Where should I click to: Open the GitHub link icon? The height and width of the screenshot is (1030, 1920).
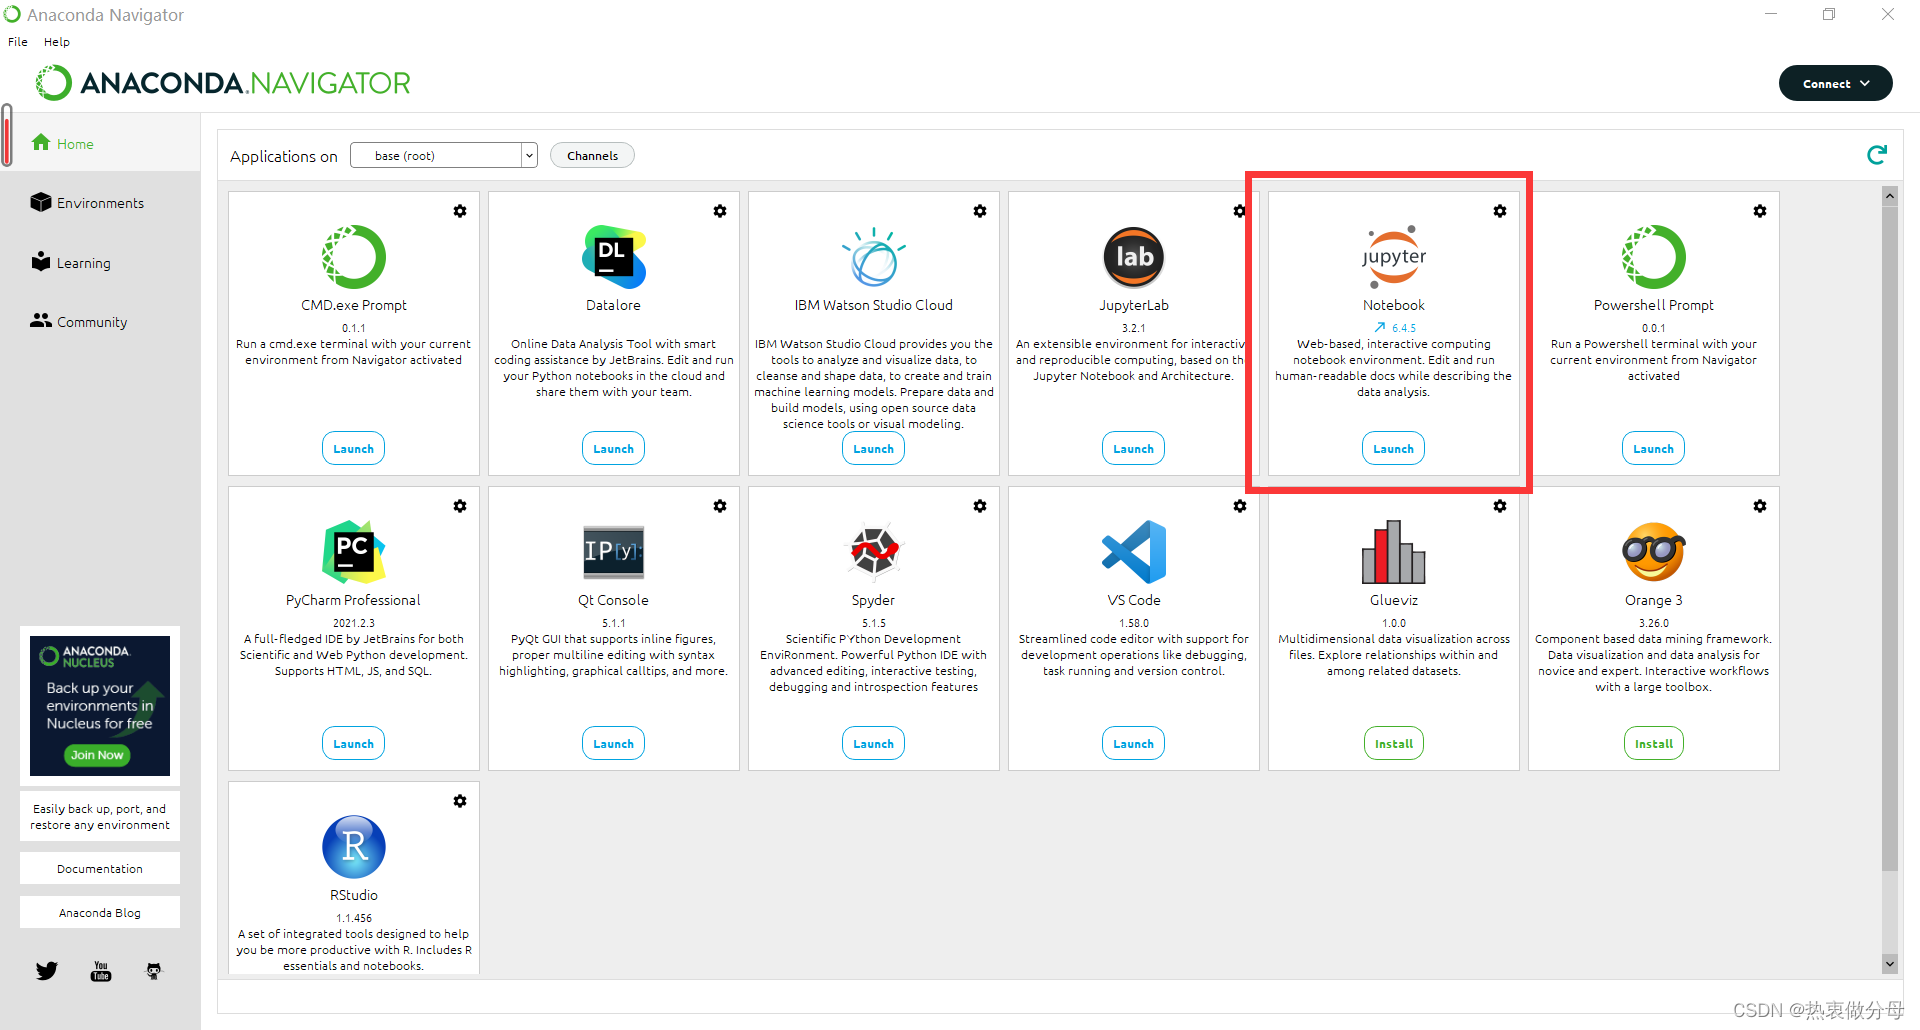click(x=154, y=971)
